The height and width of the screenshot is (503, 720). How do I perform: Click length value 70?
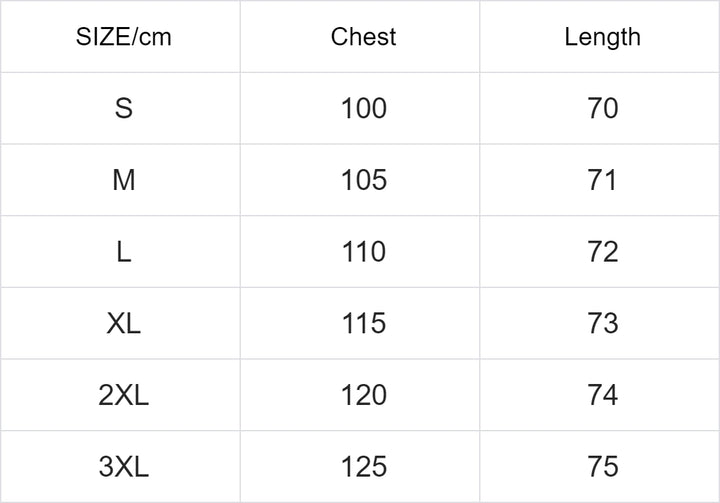point(602,108)
